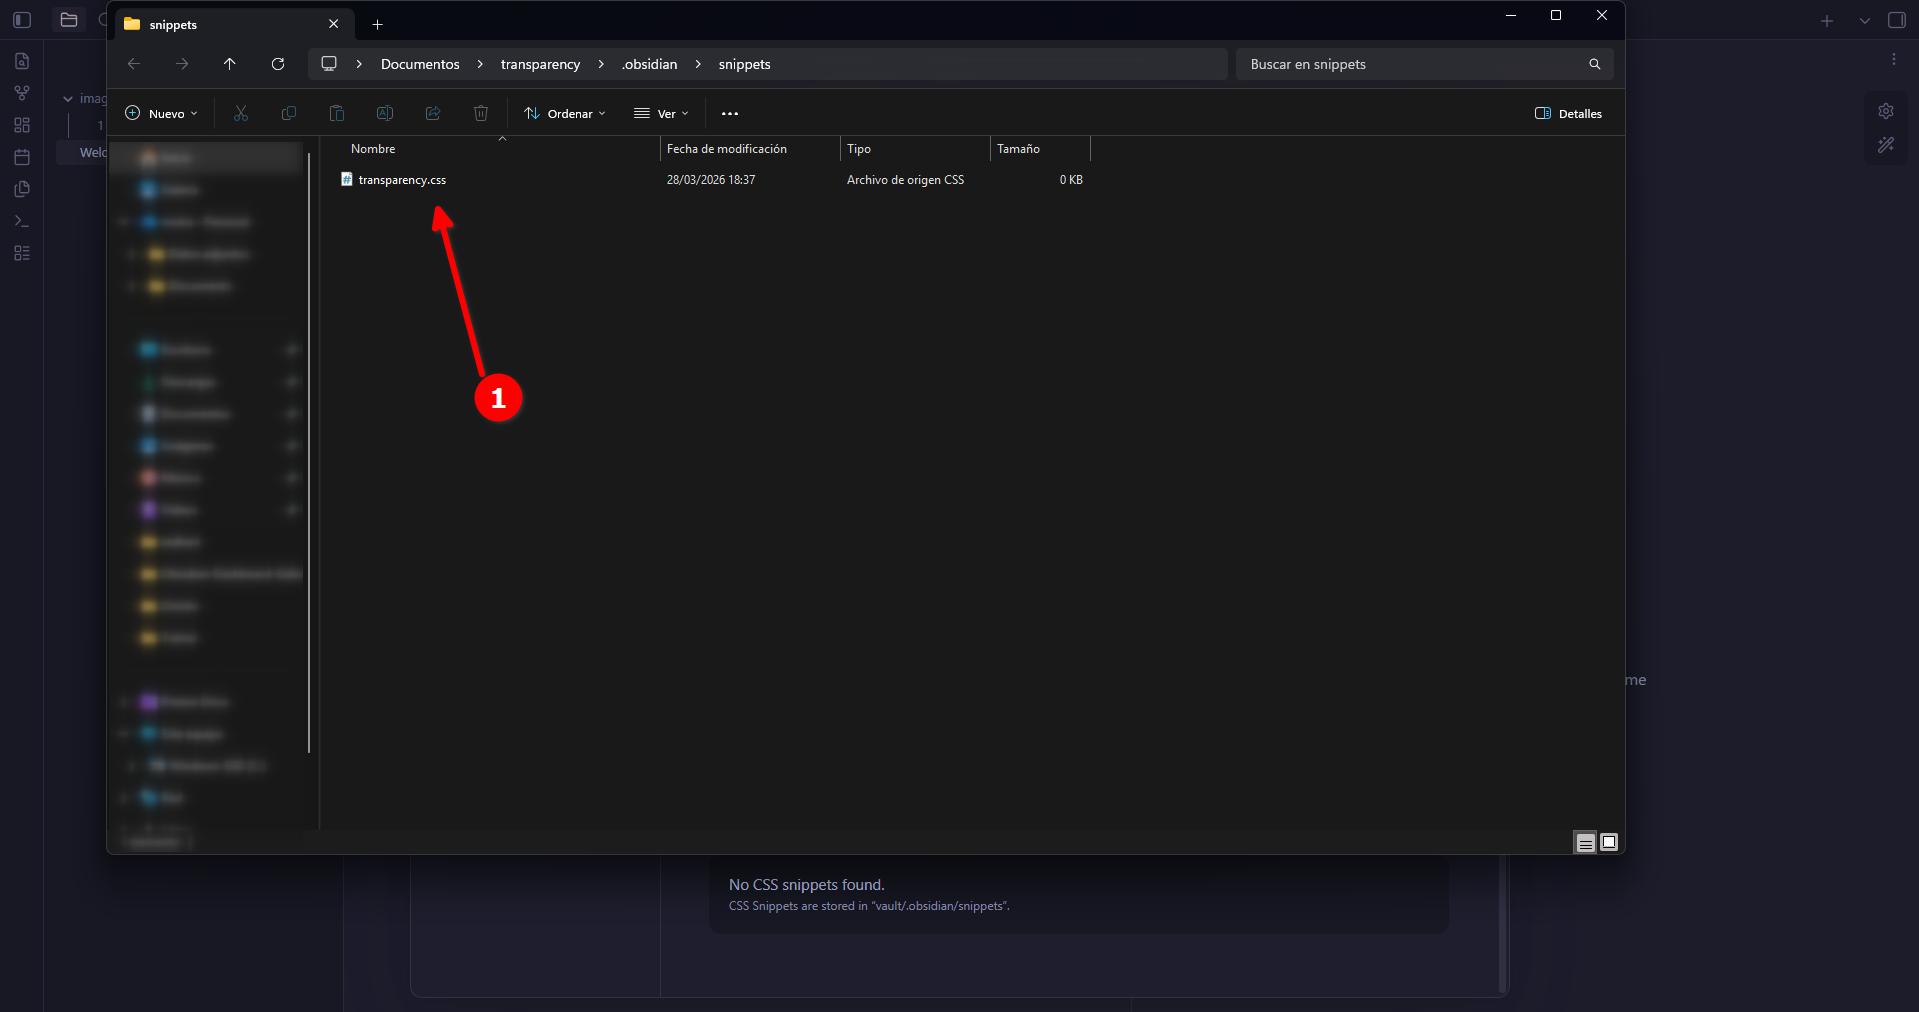
Task: Click the Rename icon in the toolbar
Action: (385, 114)
